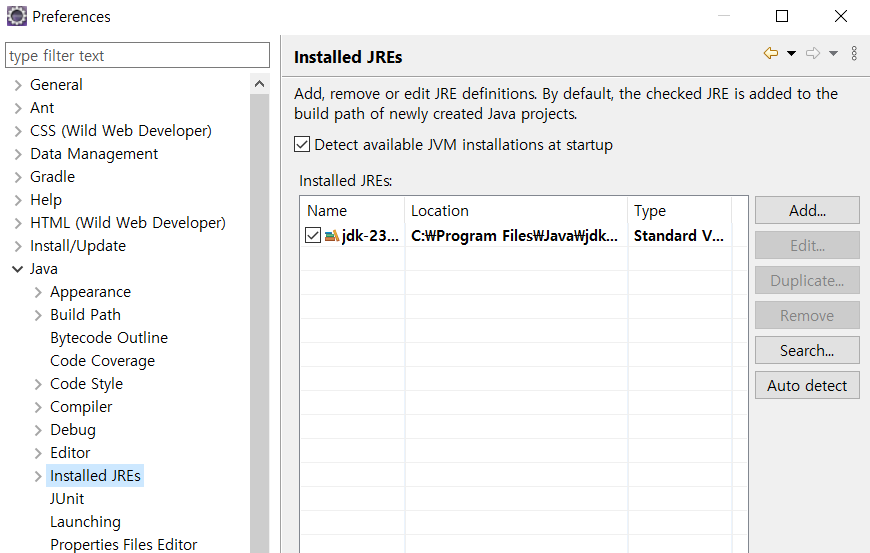The height and width of the screenshot is (553, 870).
Task: Select JUnit in the preferences tree
Action: pyautogui.click(x=67, y=499)
